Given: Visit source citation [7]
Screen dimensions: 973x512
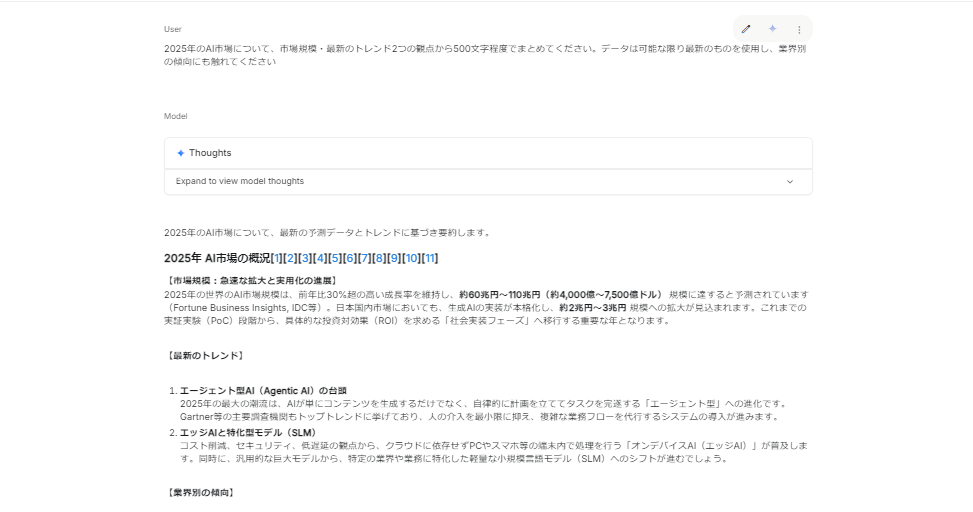Looking at the screenshot, I should pos(365,258).
